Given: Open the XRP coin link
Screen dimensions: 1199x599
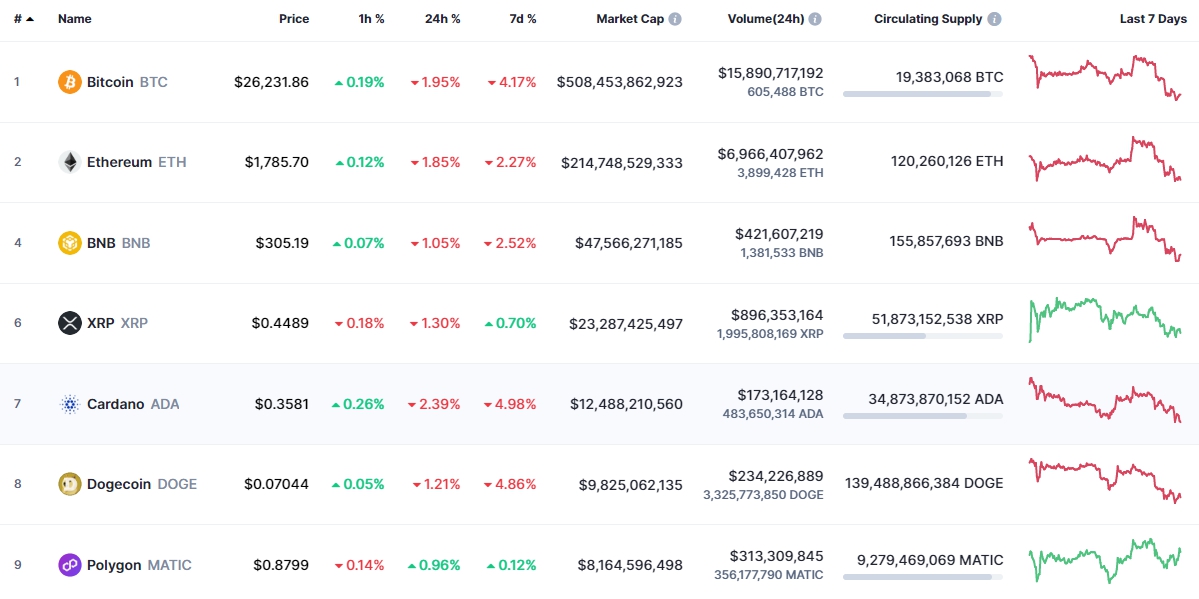Looking at the screenshot, I should [x=103, y=324].
